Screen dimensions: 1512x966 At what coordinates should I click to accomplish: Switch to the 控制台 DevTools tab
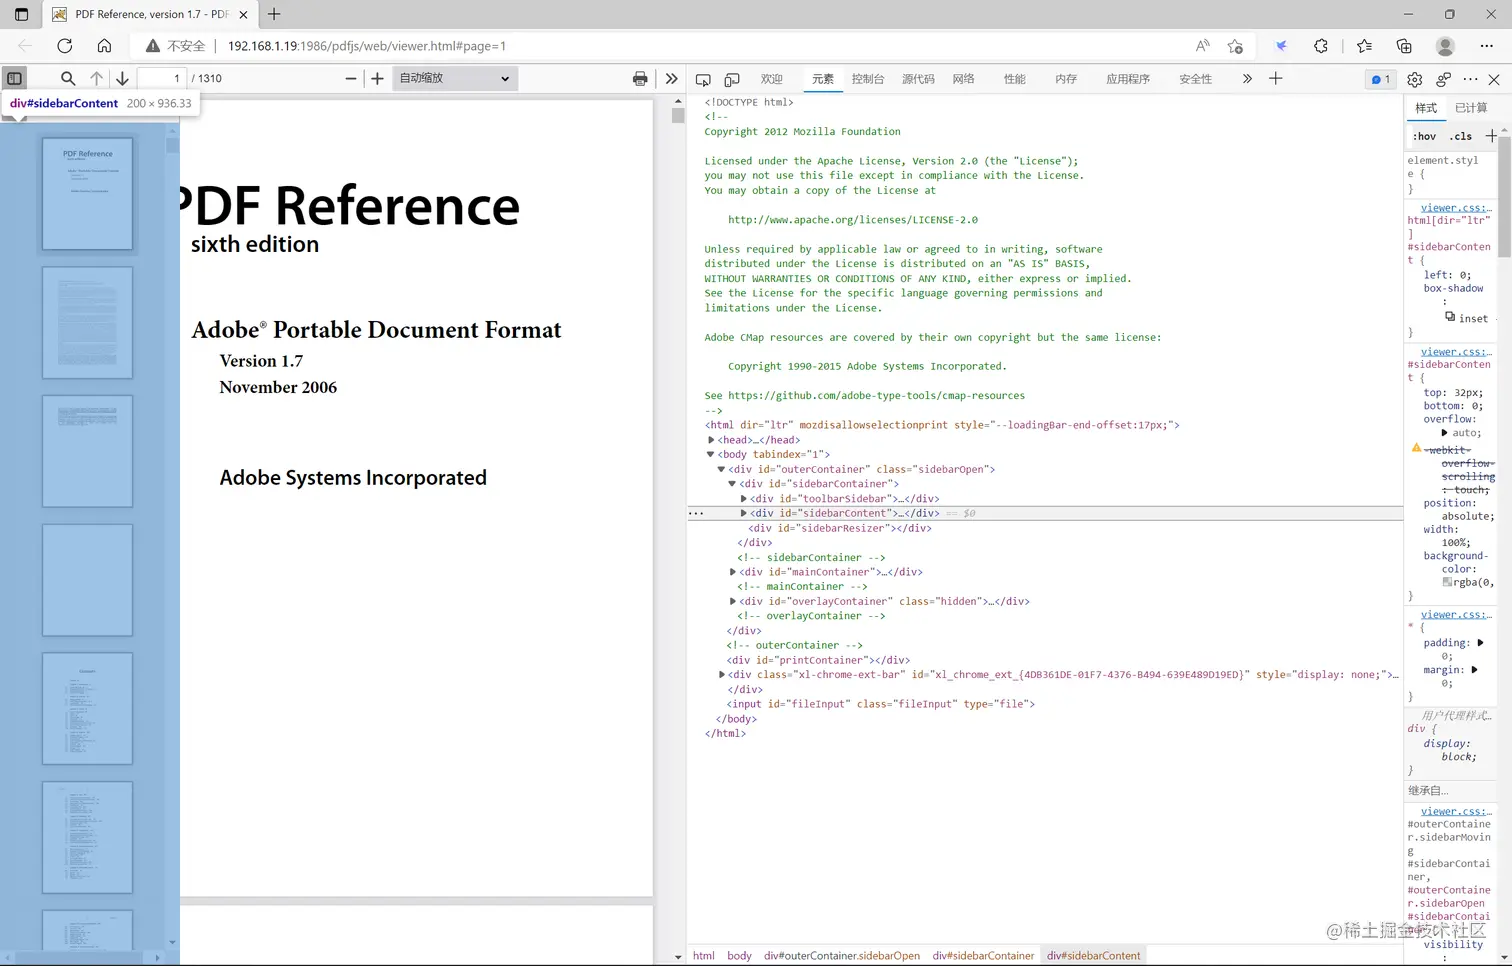point(868,79)
